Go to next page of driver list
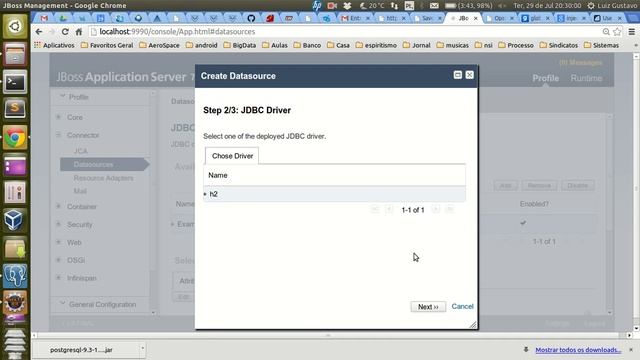Viewport: 640px width, 360px height. [436, 209]
